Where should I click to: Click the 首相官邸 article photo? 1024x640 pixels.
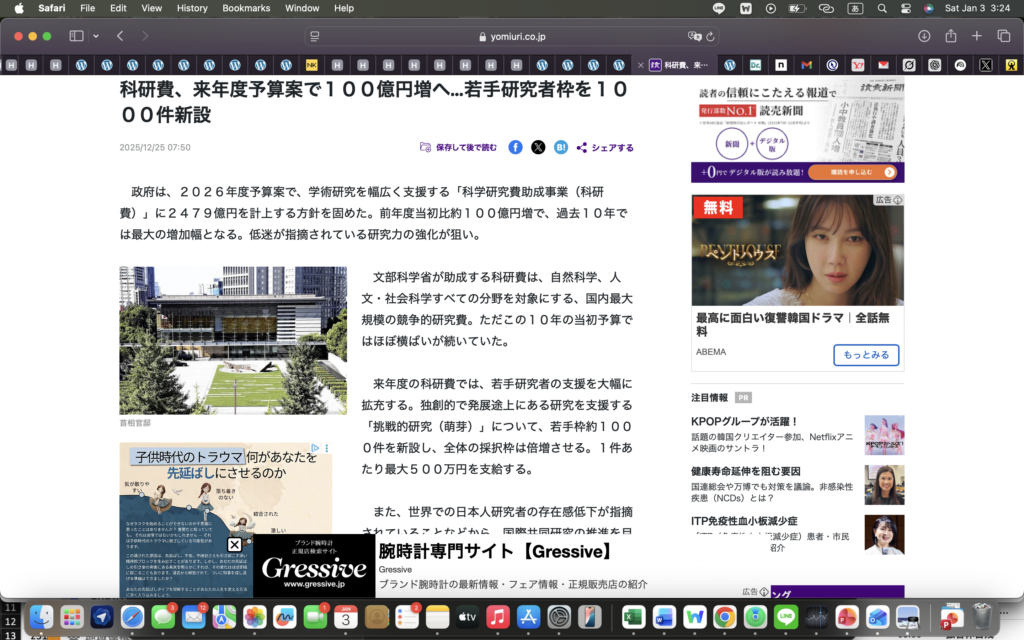[232, 339]
